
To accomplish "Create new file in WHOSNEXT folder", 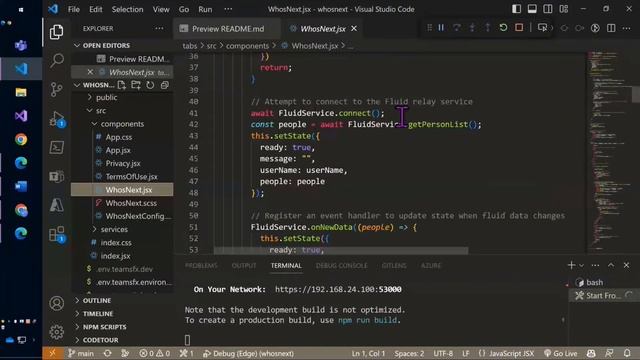I will pyautogui.click(x=122, y=85).
